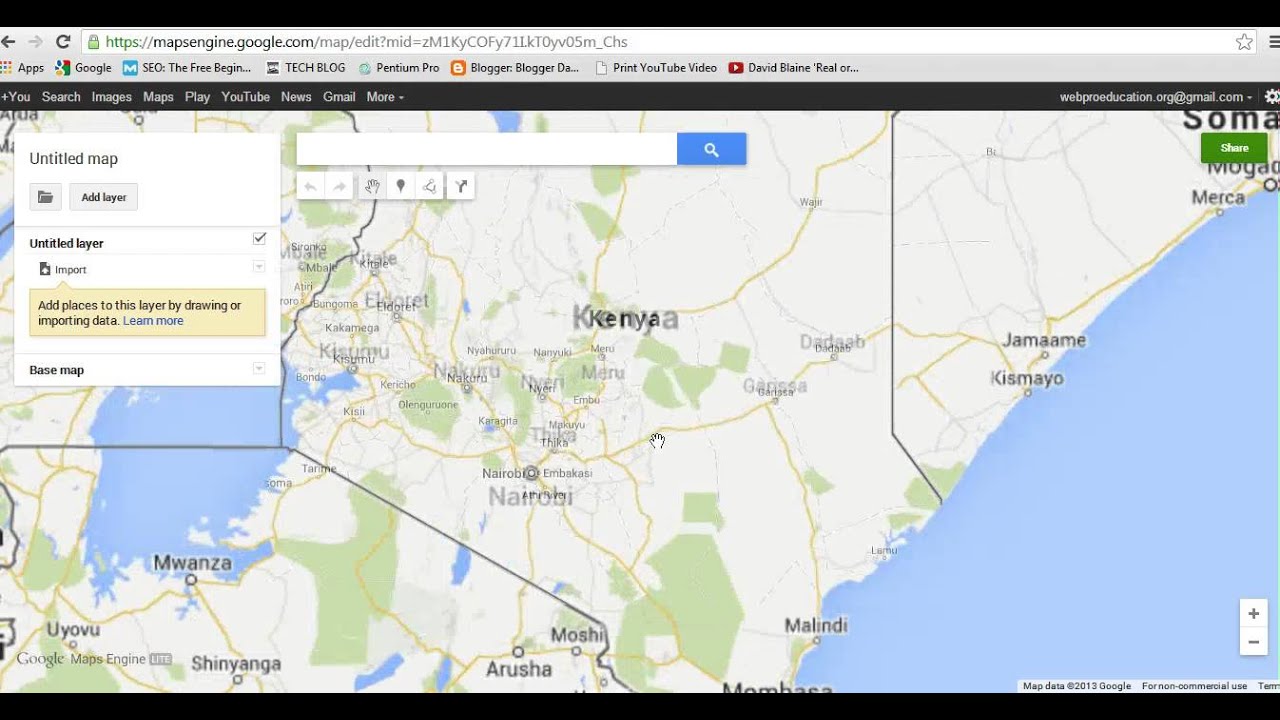The image size is (1280, 720).
Task: Open the Google settings gear icon
Action: (1272, 97)
